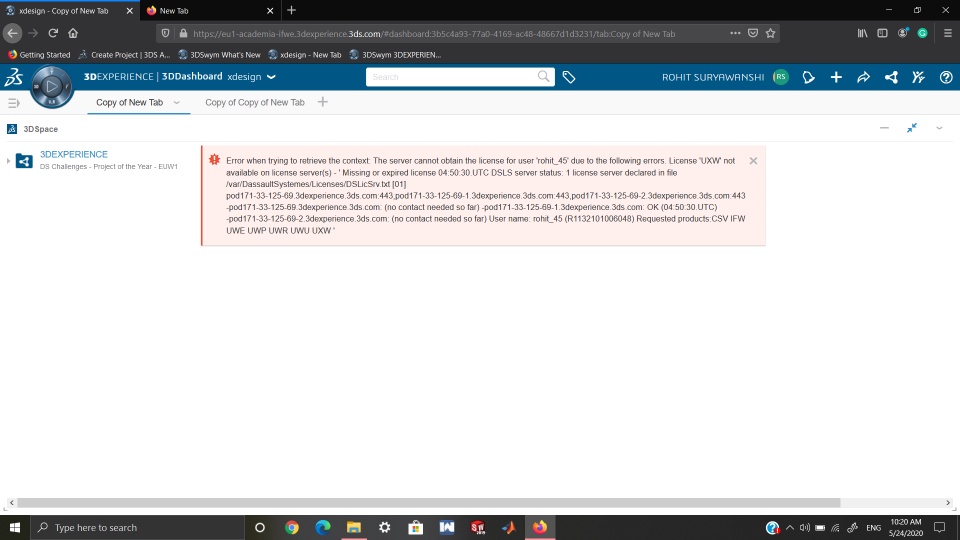Open notifications icon in top bar

pos(808,77)
